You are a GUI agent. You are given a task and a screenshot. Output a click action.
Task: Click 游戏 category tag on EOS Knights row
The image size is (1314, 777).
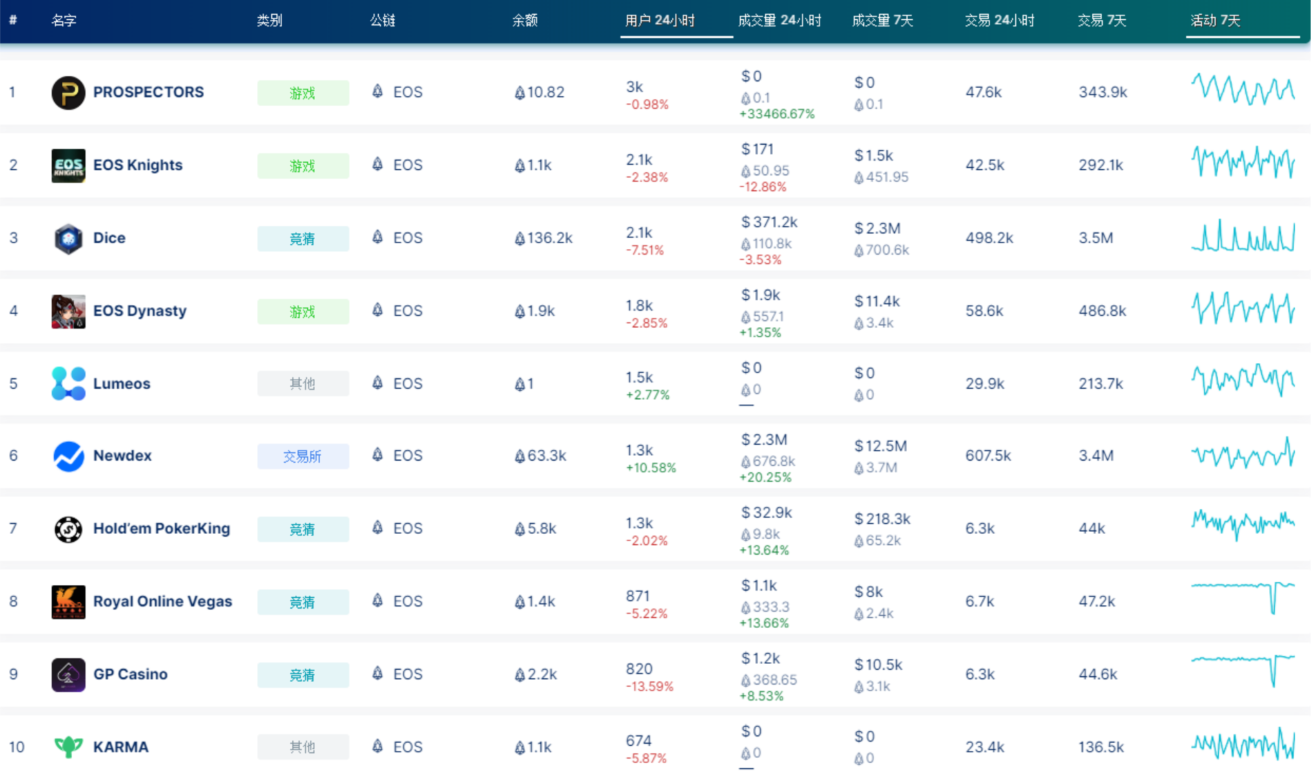click(x=303, y=166)
